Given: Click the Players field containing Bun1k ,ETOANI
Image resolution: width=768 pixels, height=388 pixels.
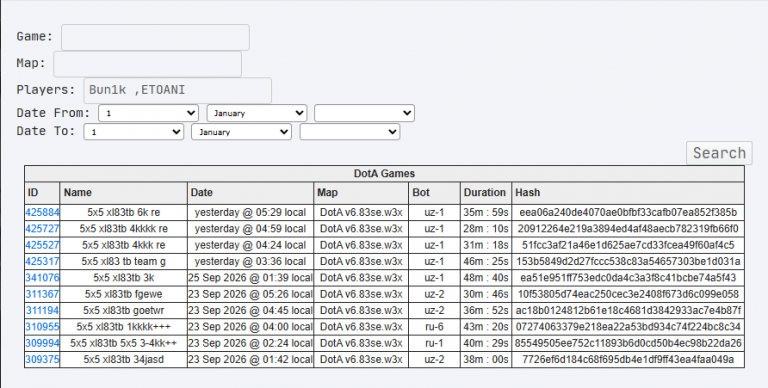Looking at the screenshot, I should [177, 90].
